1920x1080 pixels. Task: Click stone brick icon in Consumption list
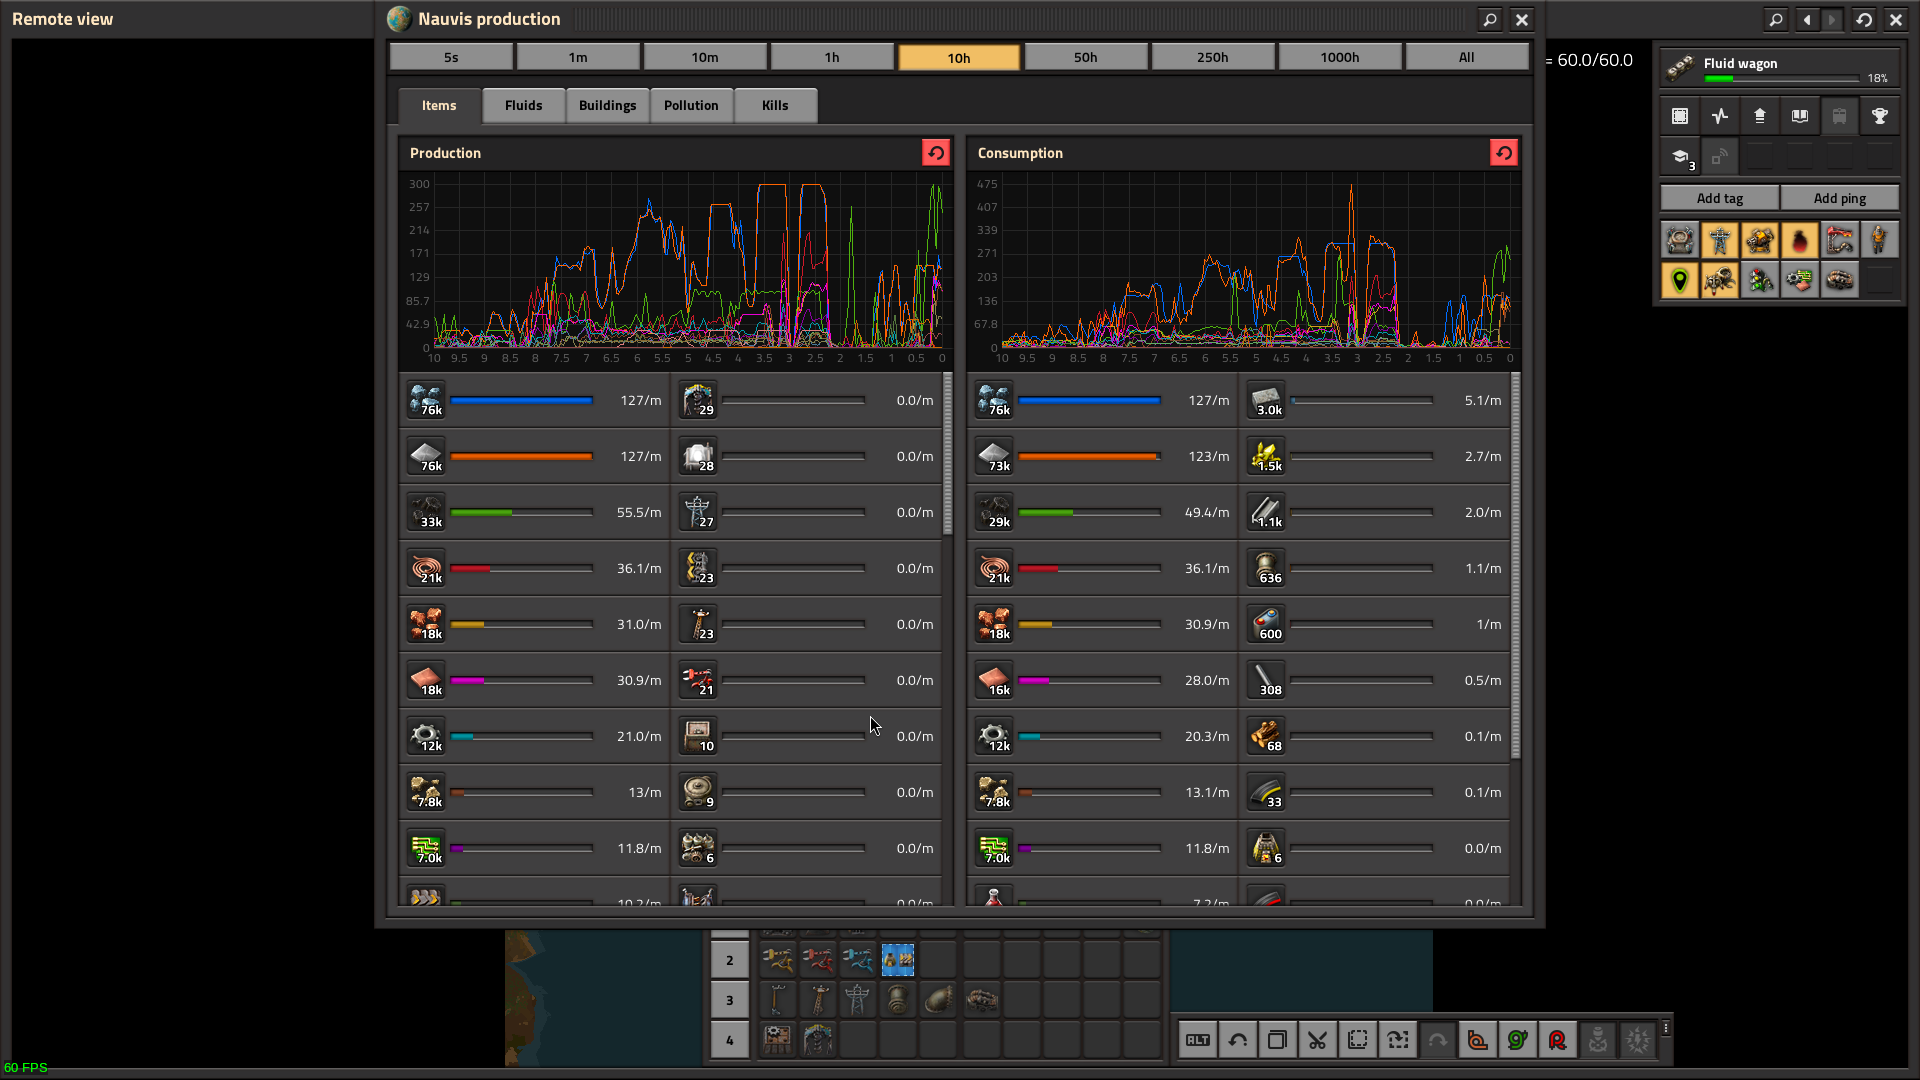coord(1266,400)
